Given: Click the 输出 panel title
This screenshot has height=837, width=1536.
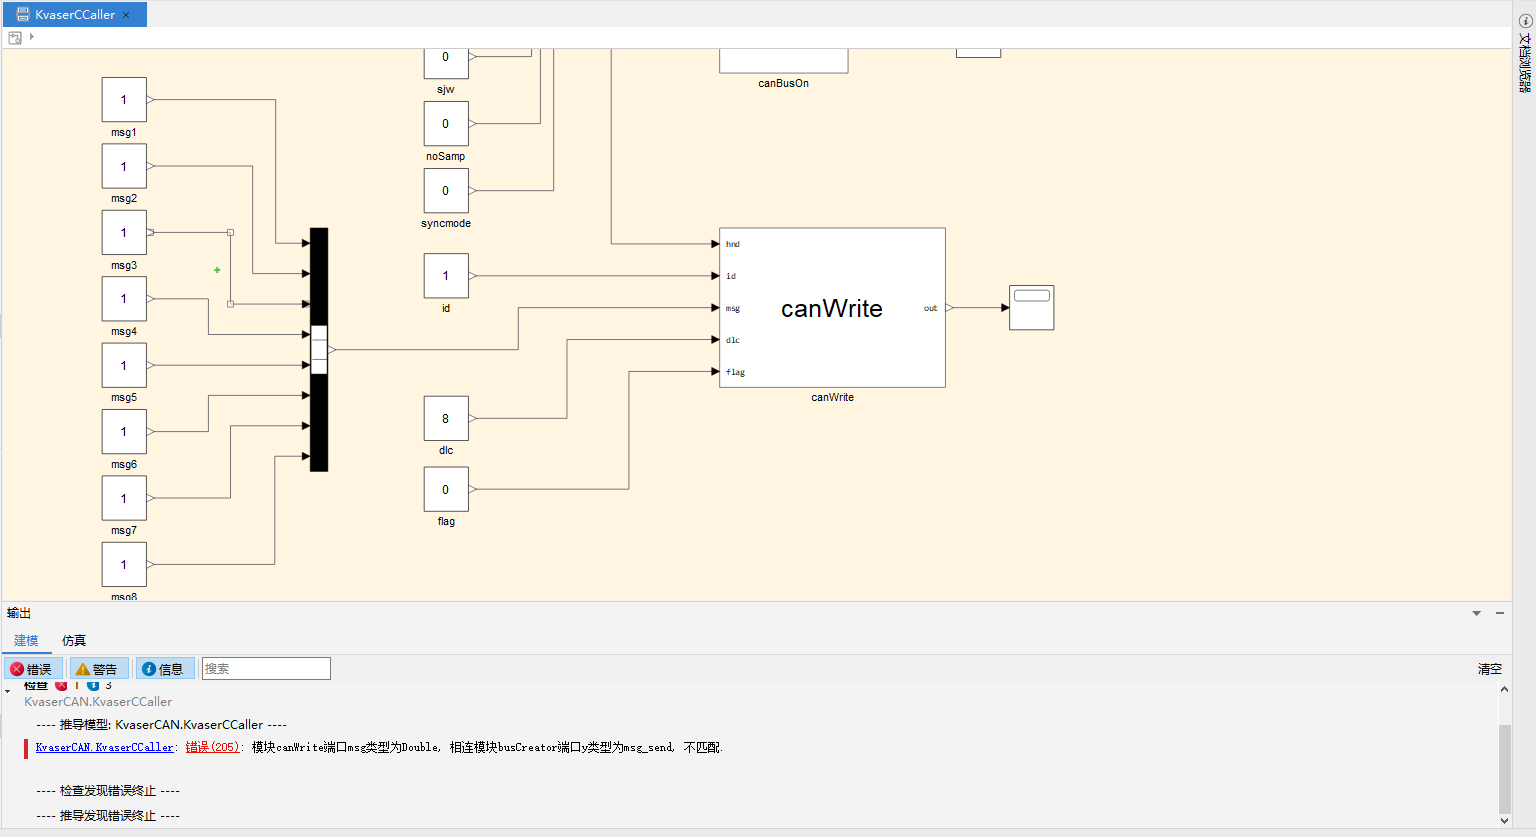Looking at the screenshot, I should coord(19,613).
